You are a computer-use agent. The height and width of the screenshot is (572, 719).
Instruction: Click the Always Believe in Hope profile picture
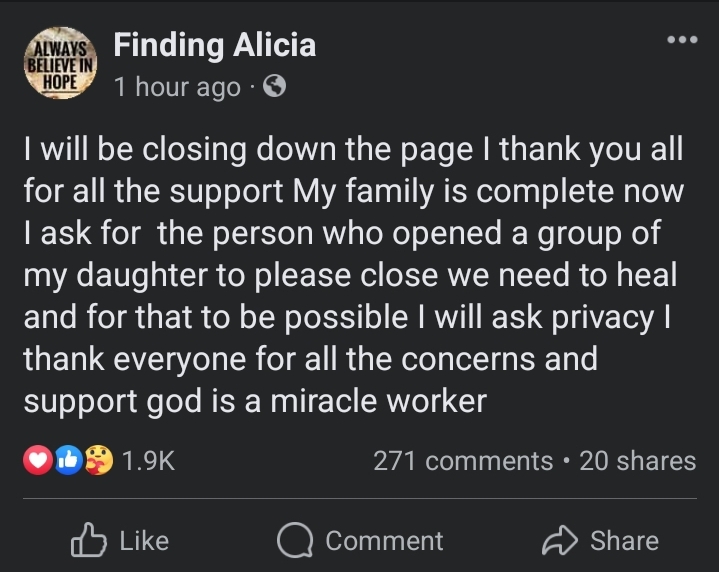tap(59, 66)
